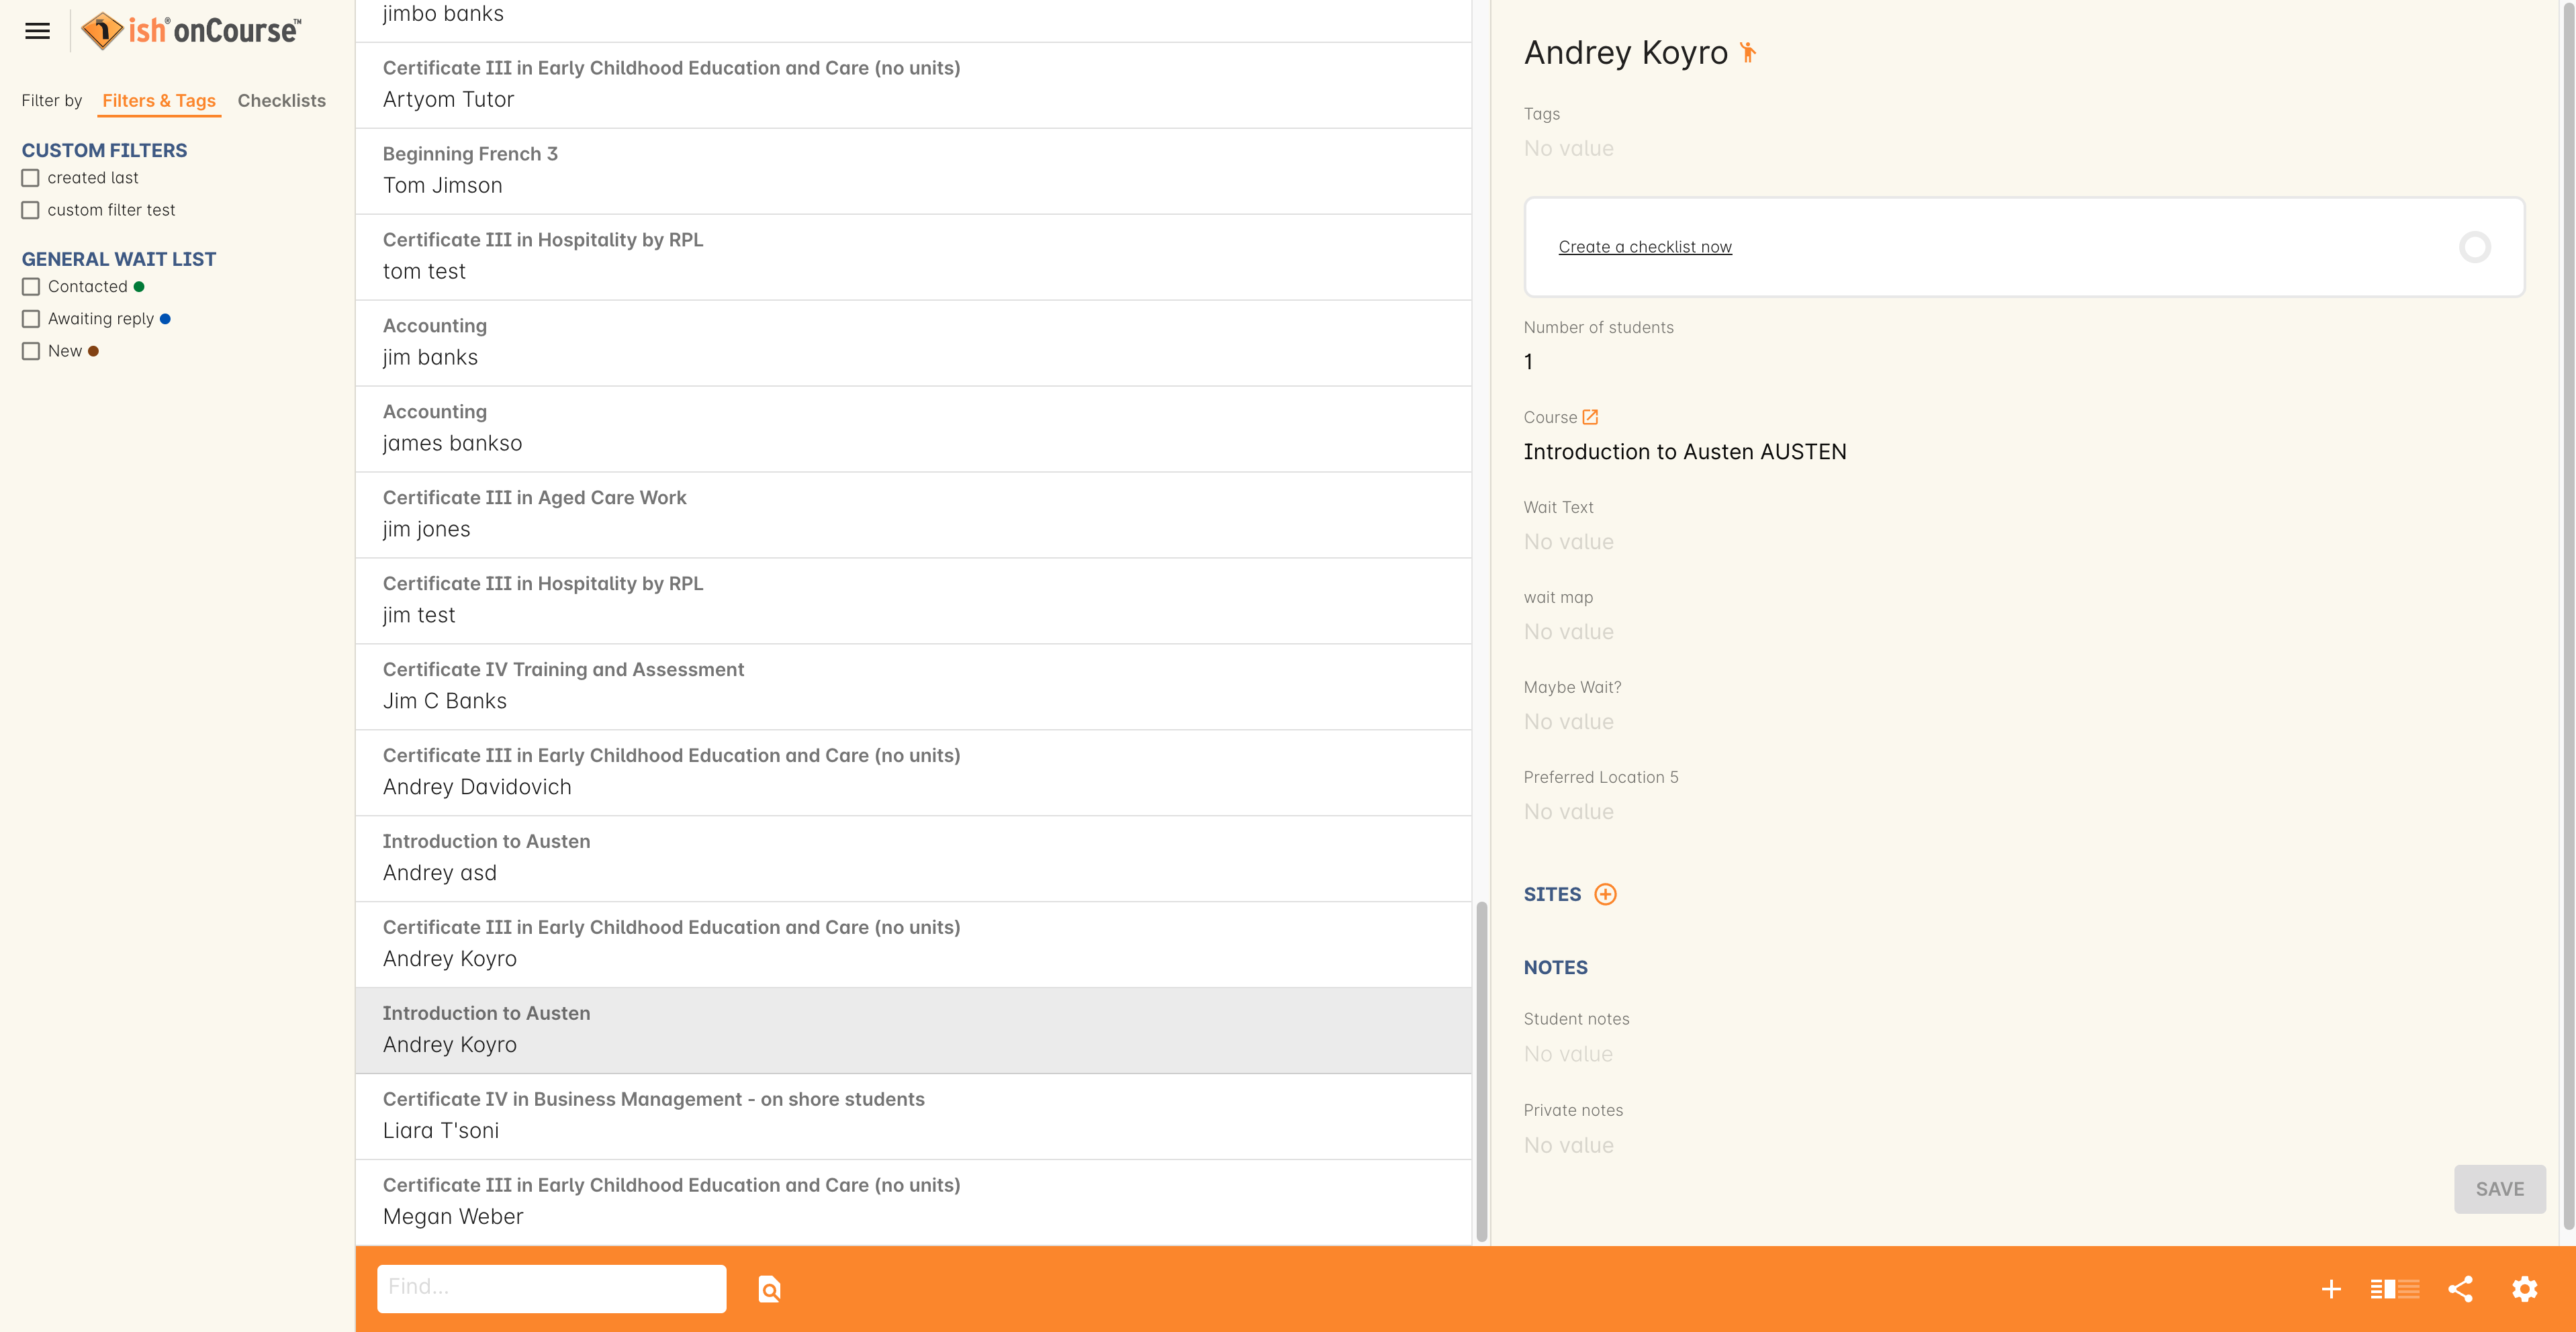Click the SAVE button
2576x1332 pixels.
(x=2499, y=1189)
